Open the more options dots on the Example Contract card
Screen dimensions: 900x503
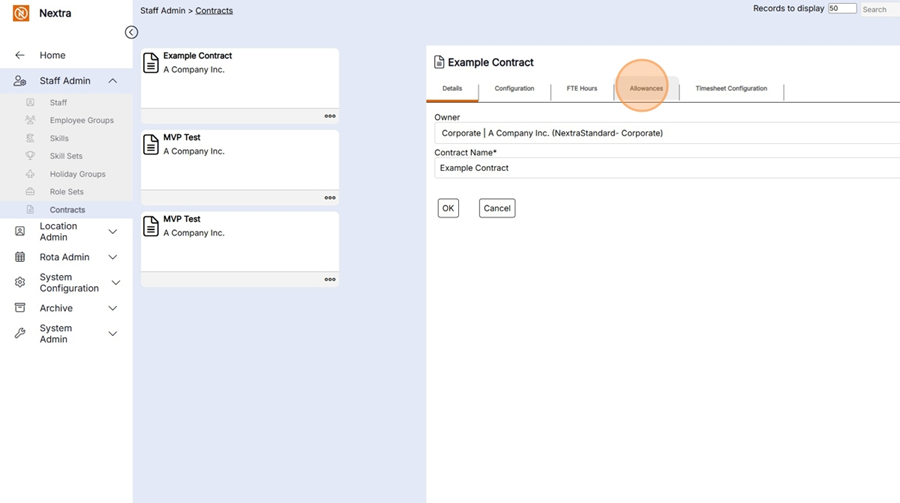click(330, 116)
